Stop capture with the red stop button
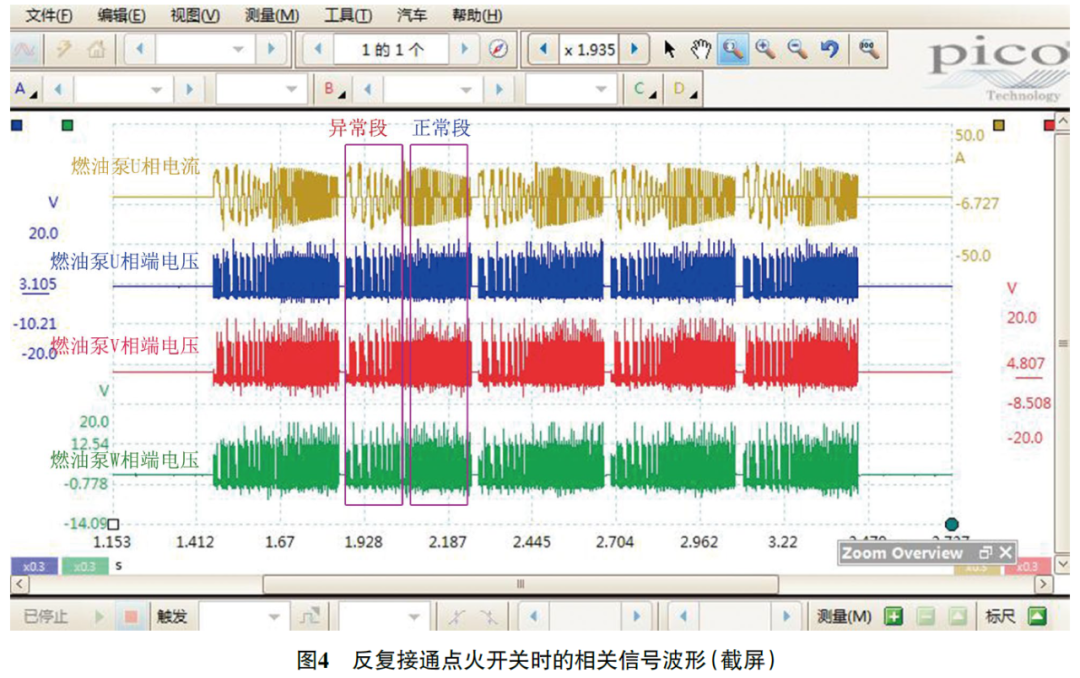 point(131,617)
